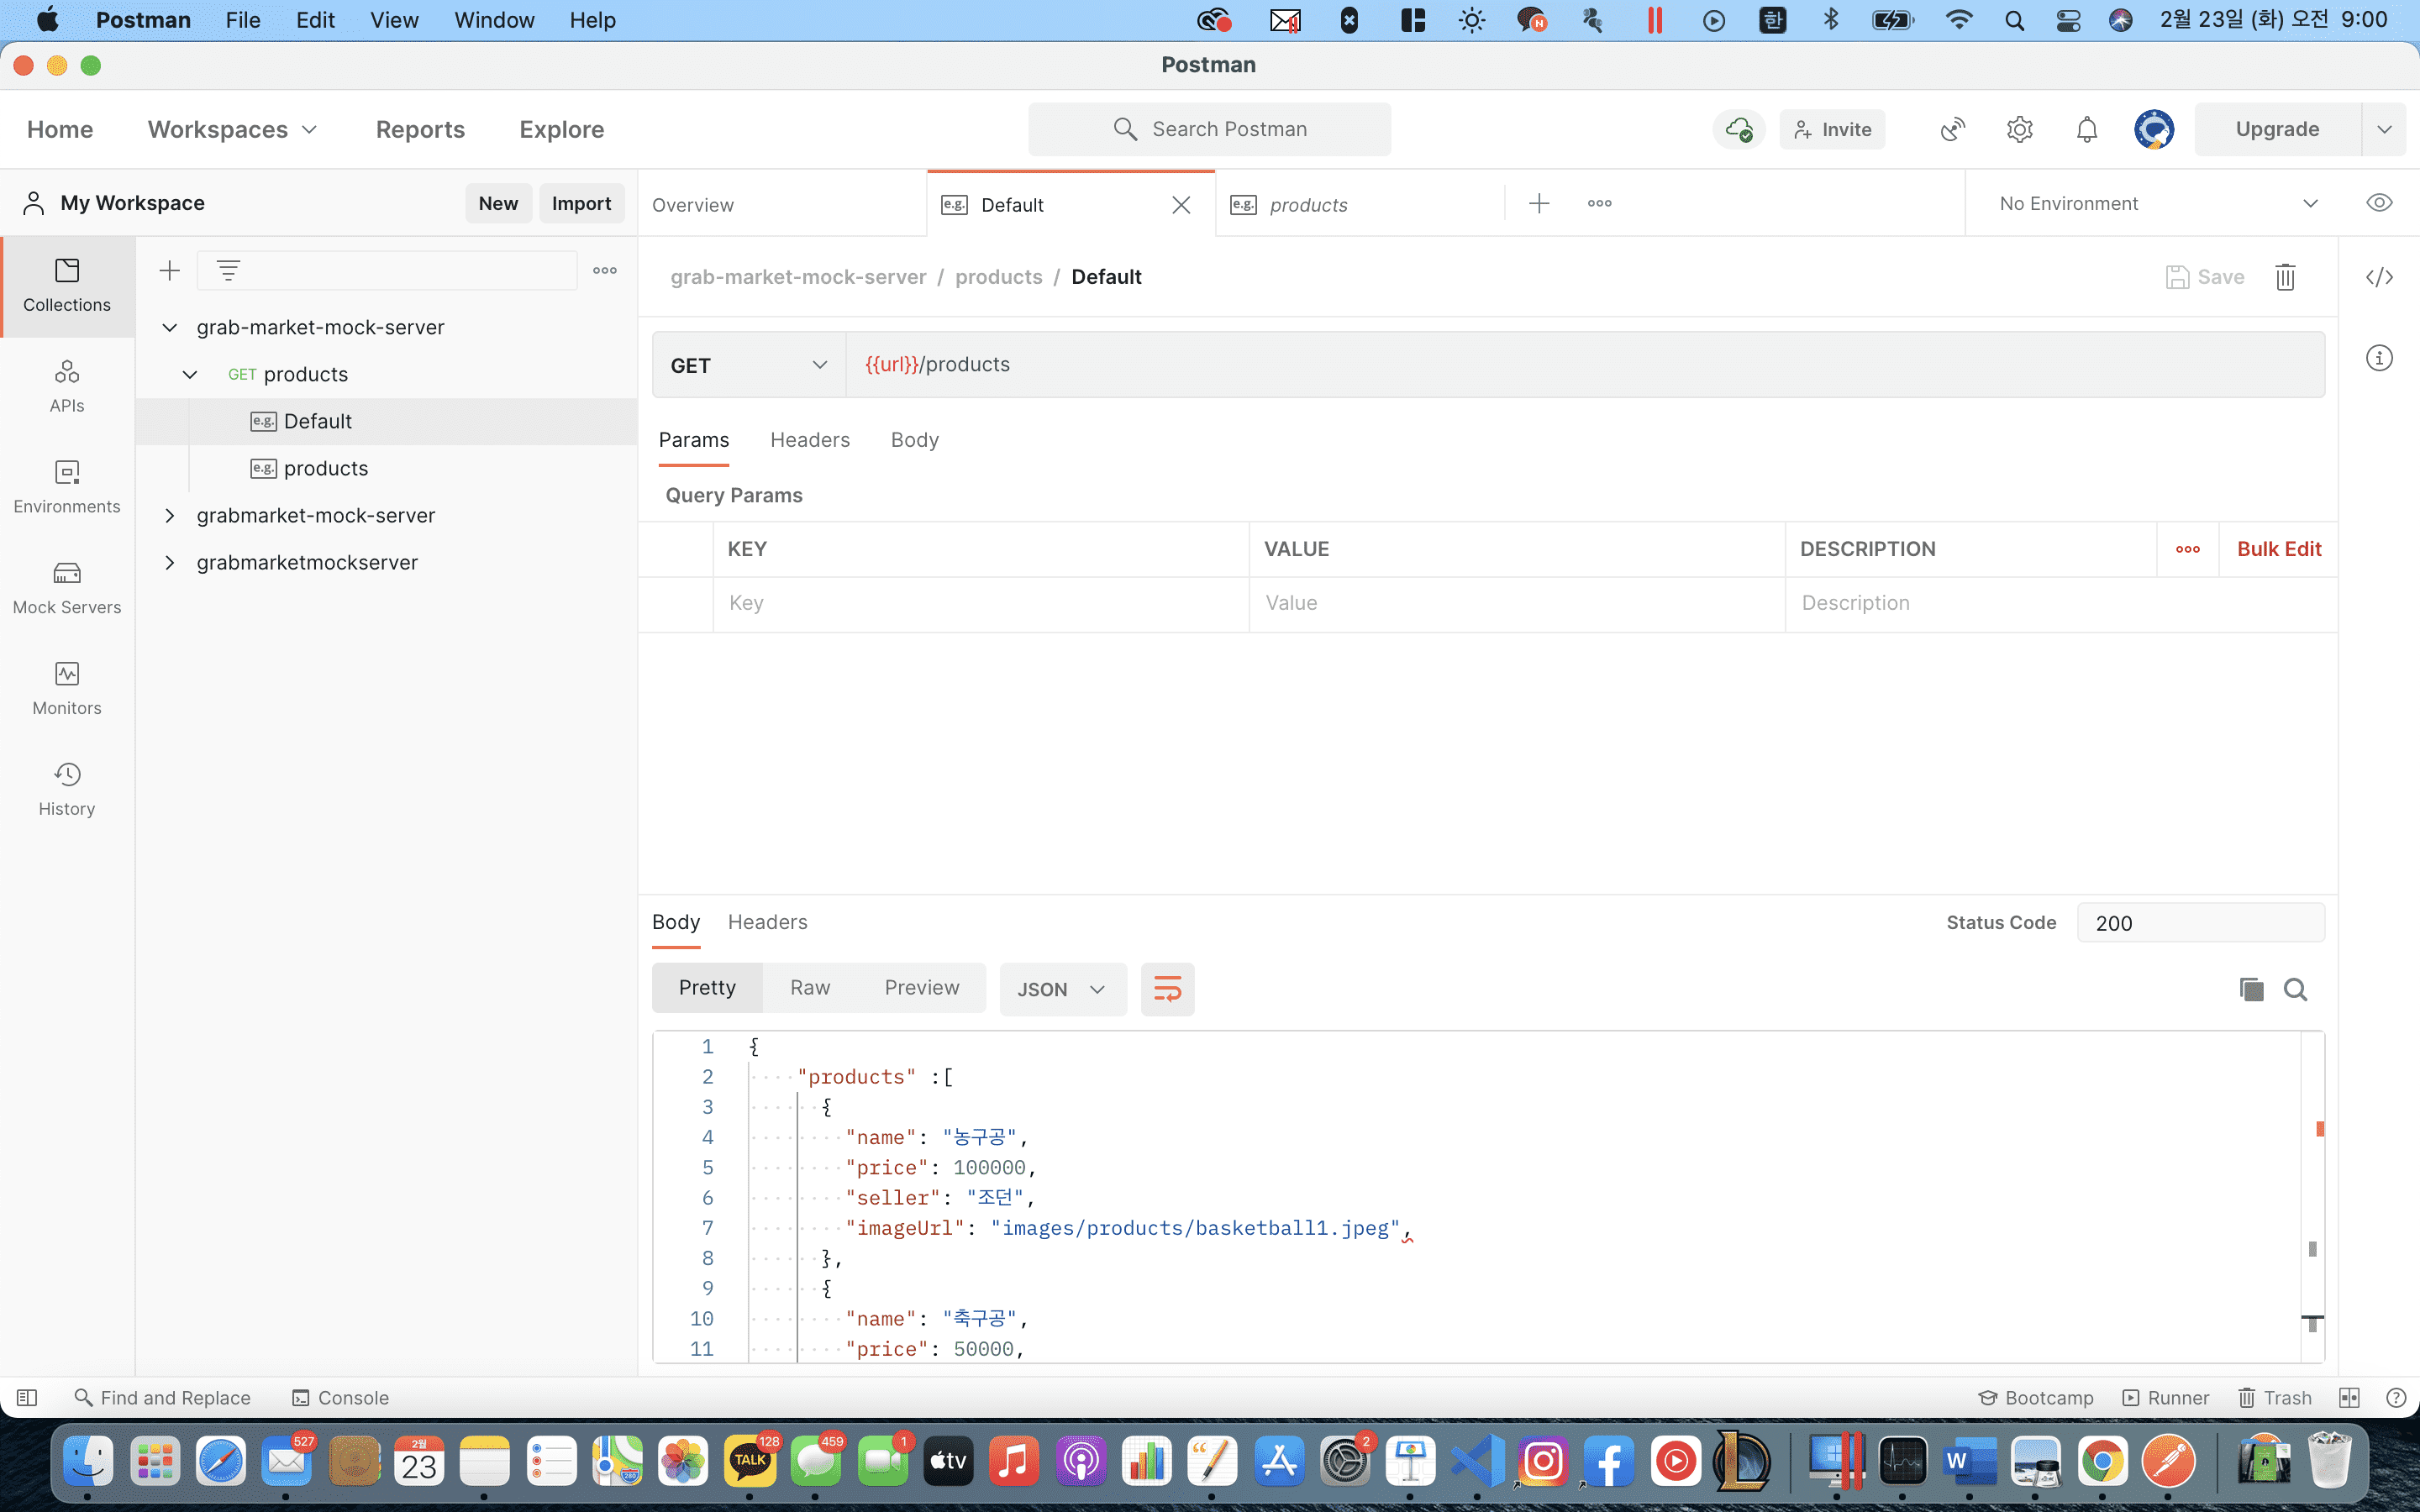Select the request Headers tab
This screenshot has width=2420, height=1512.
coord(809,440)
